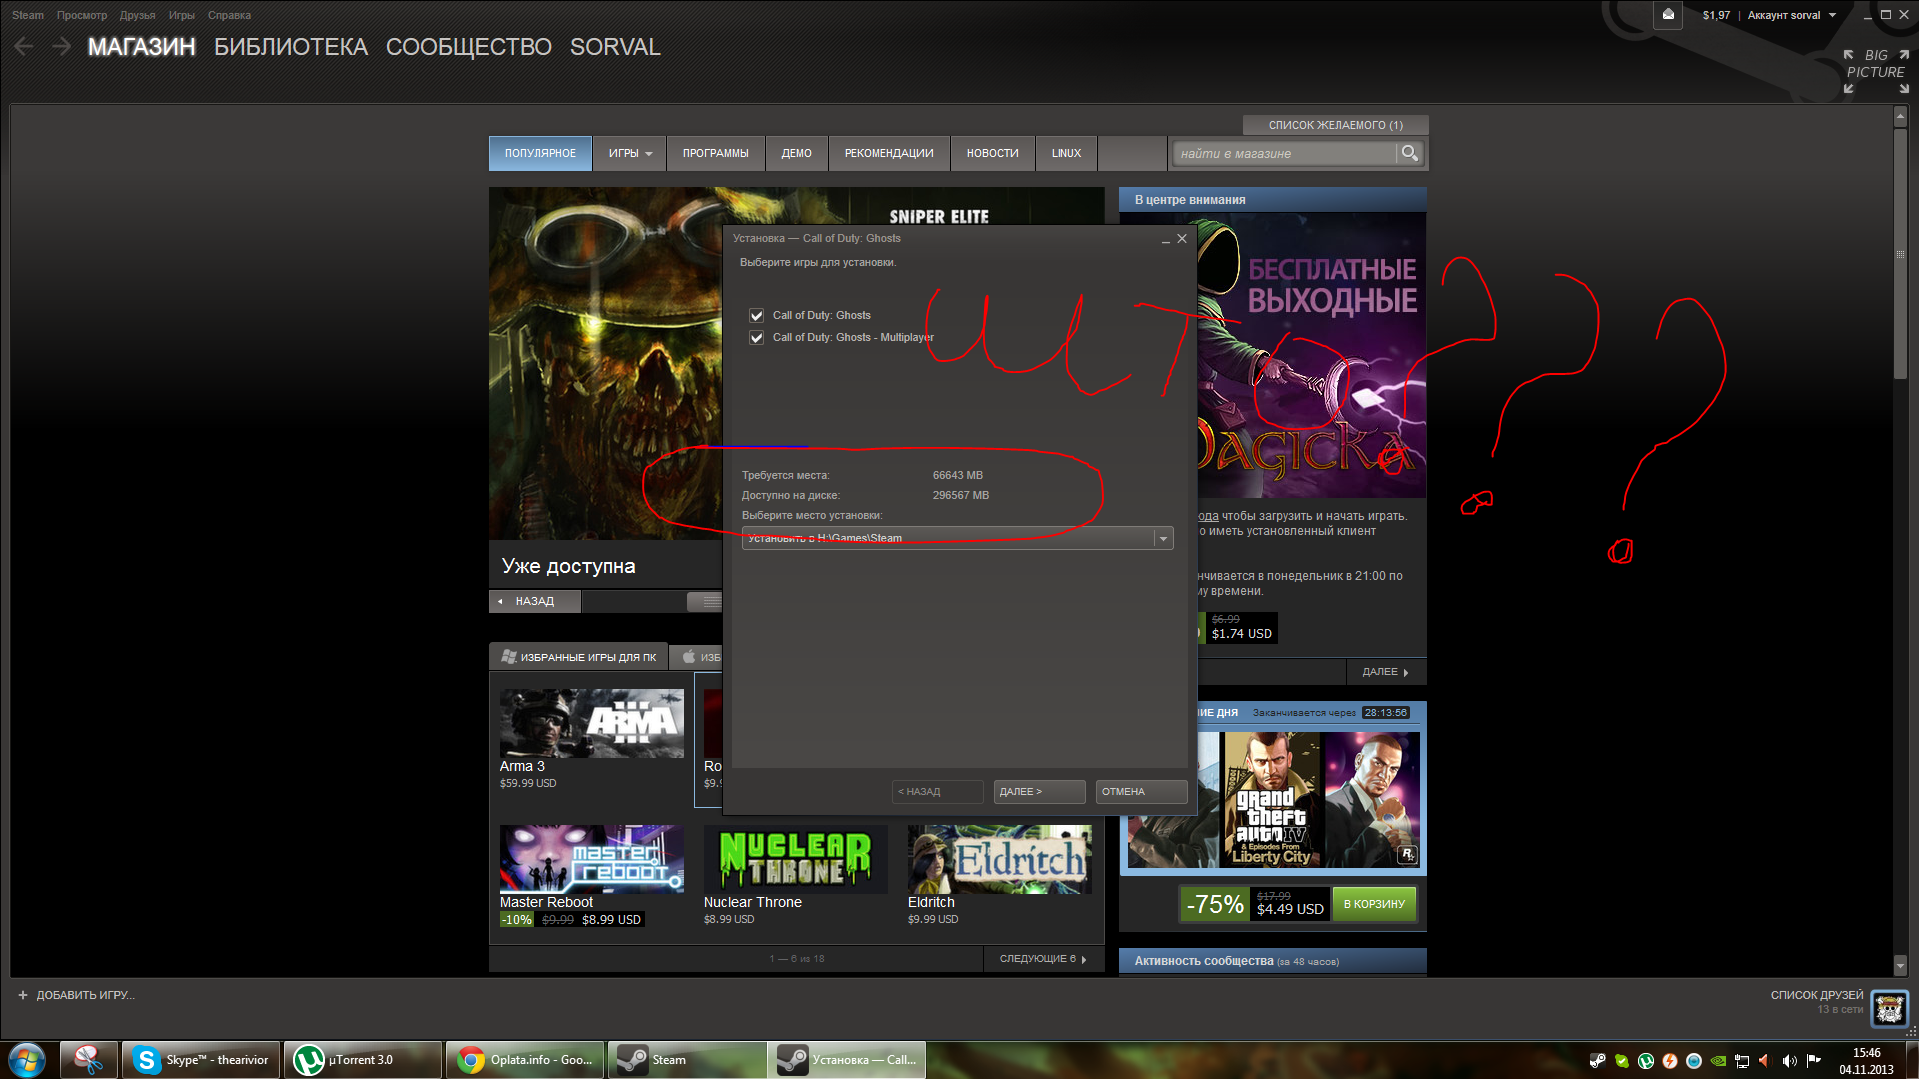Open the network connection tray icon
The width and height of the screenshot is (1919, 1079).
pyautogui.click(x=1741, y=1061)
